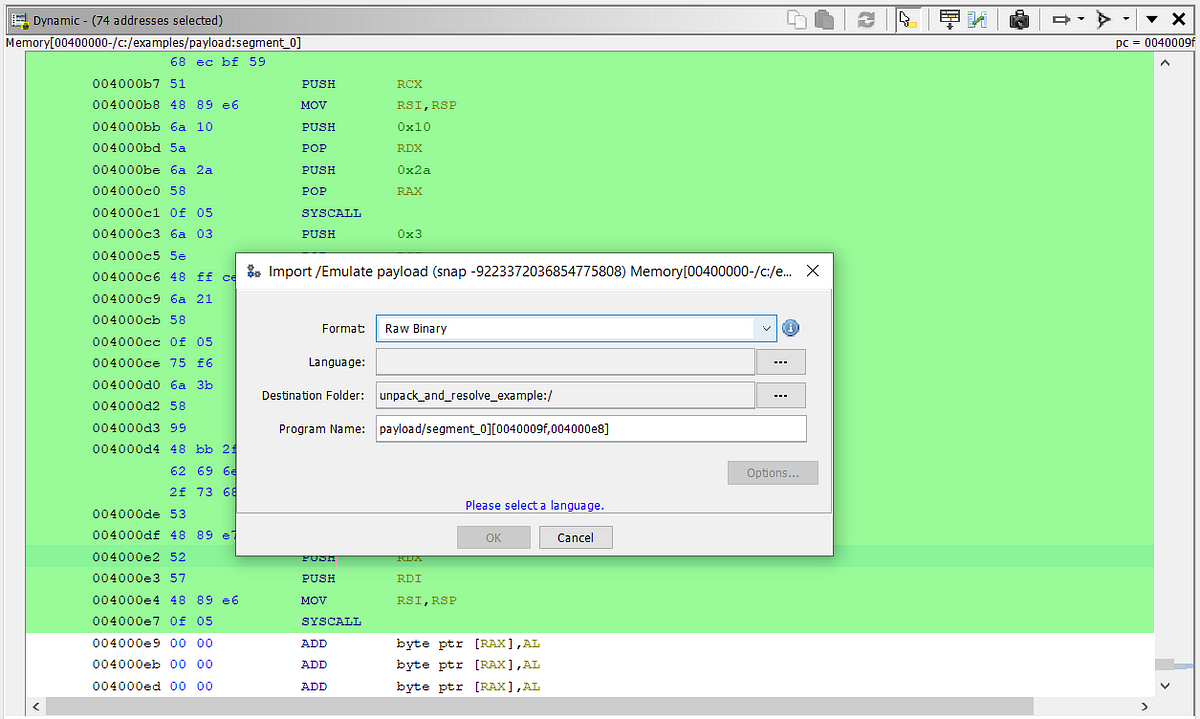The image size is (1200, 719).
Task: Open the Dynamic panel's black triangle menu
Action: (x=1152, y=20)
